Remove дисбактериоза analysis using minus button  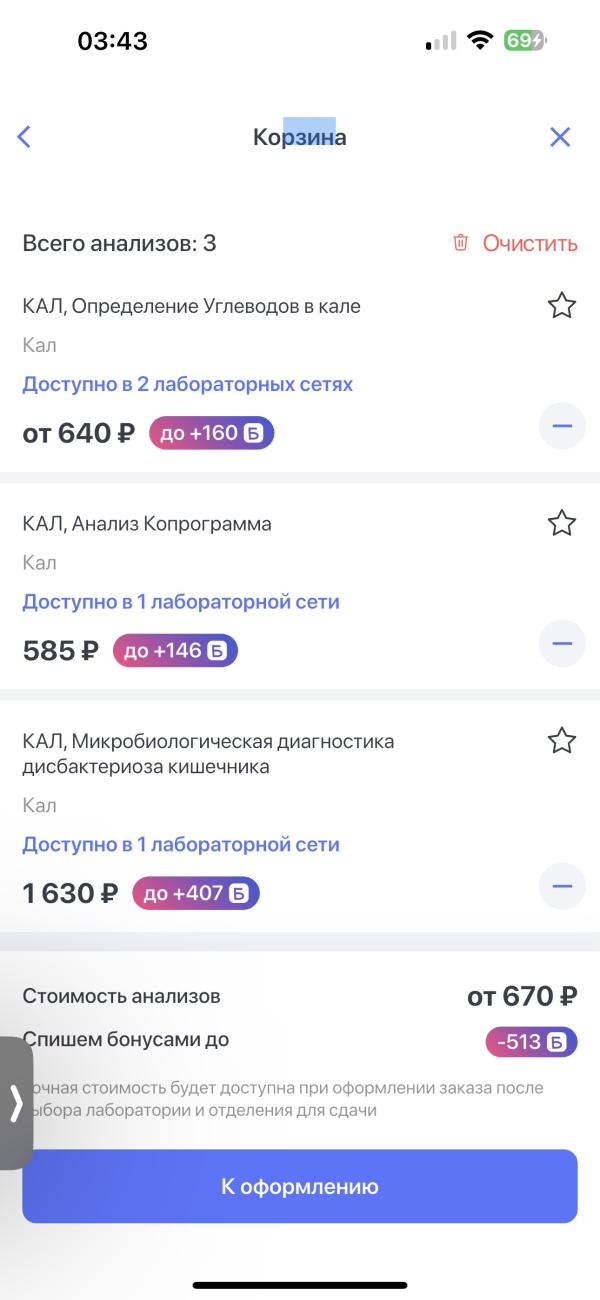pyautogui.click(x=562, y=885)
